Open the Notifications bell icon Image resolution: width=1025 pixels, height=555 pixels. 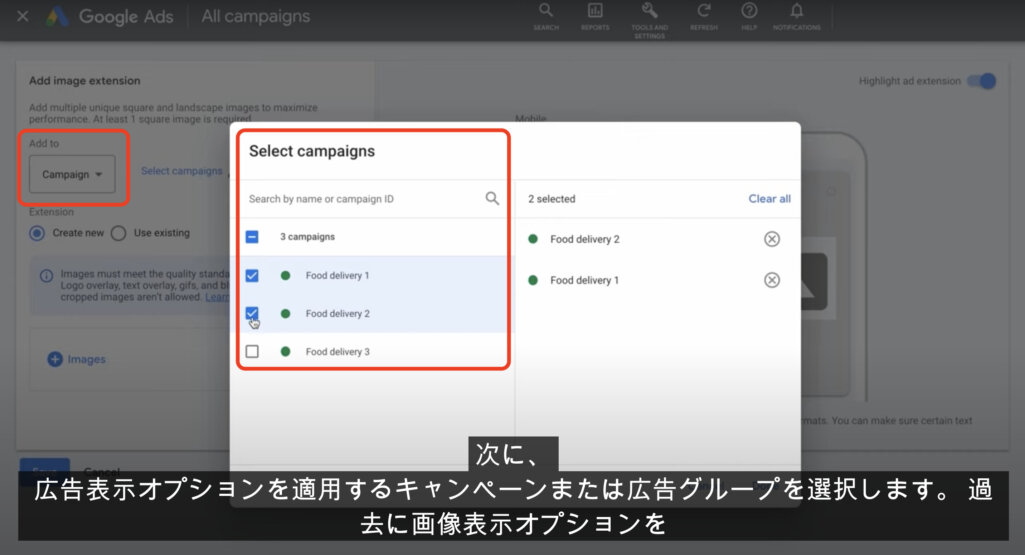click(796, 11)
